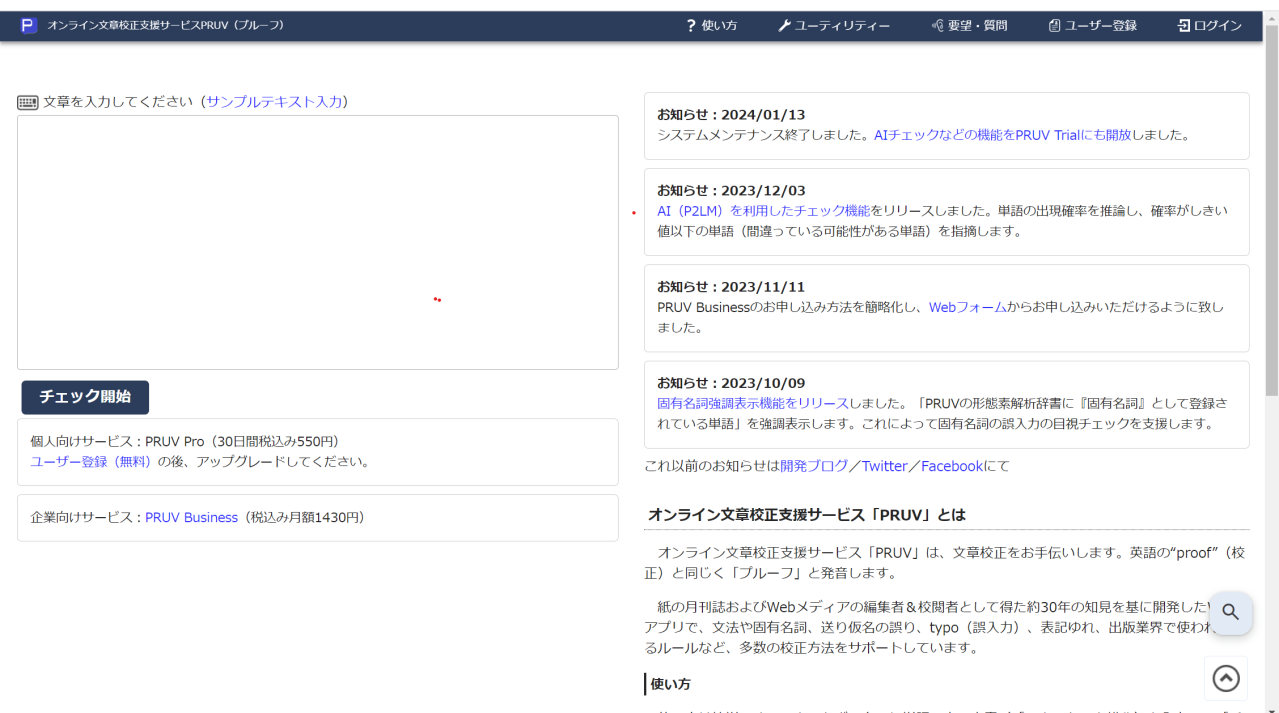The height and width of the screenshot is (713, 1279).
Task: Open the Facebook link
Action: click(952, 466)
